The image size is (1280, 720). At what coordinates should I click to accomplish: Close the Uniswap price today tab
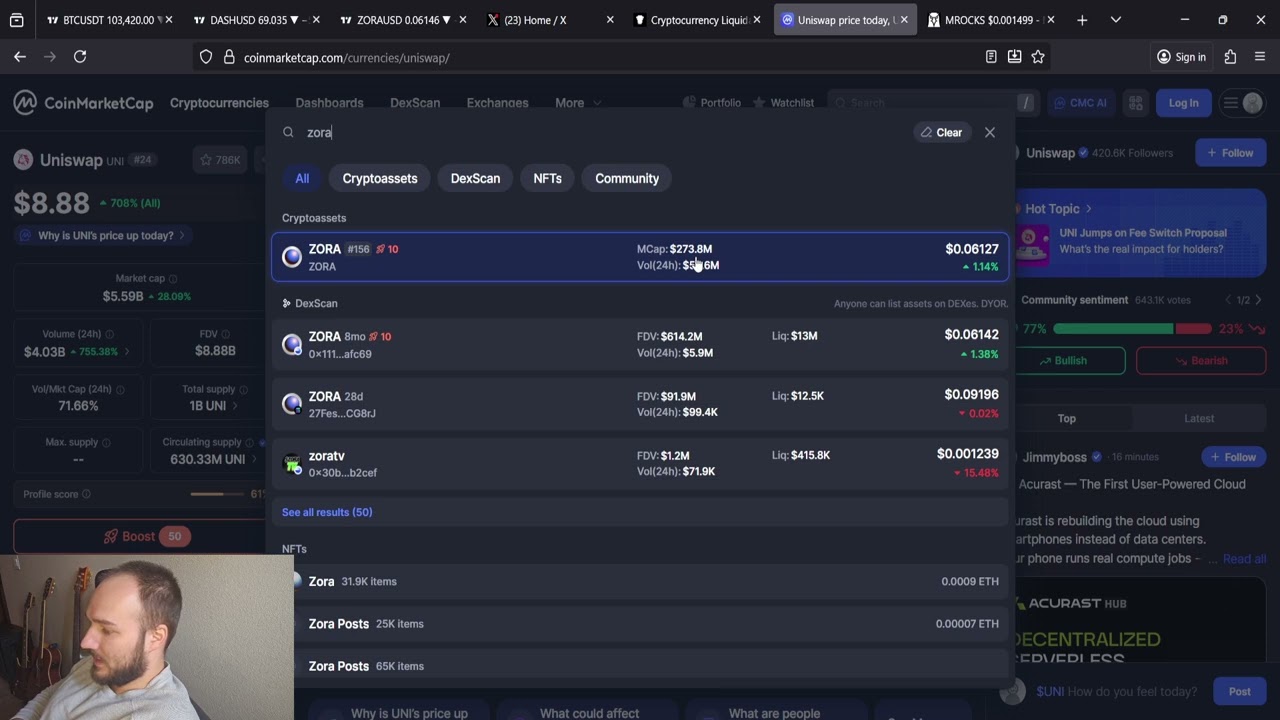(904, 20)
